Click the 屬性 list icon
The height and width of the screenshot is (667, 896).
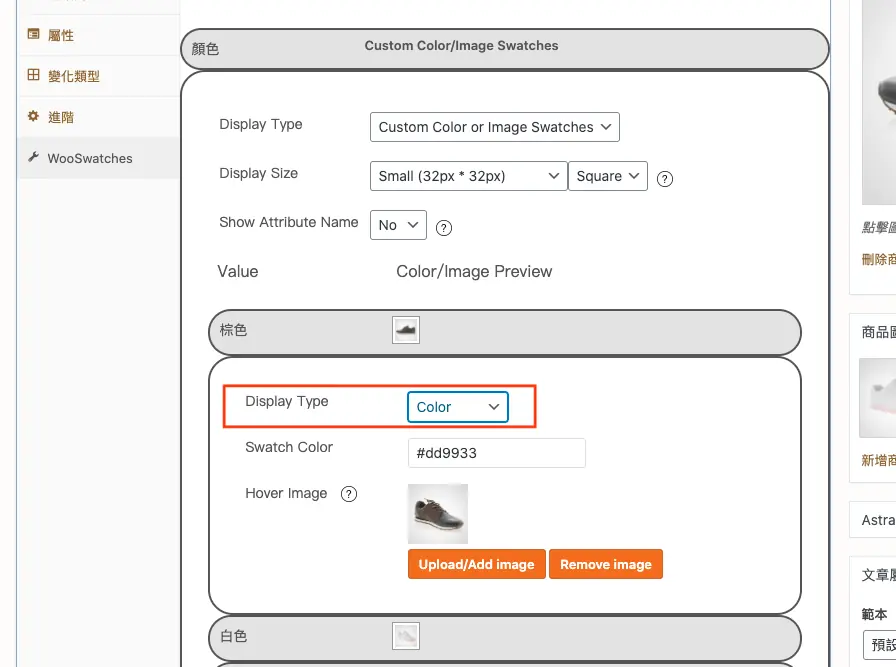coord(34,34)
